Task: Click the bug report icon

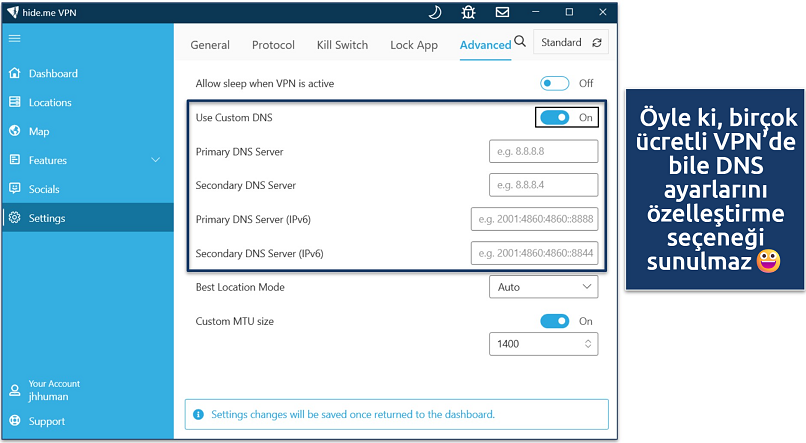Action: [470, 13]
